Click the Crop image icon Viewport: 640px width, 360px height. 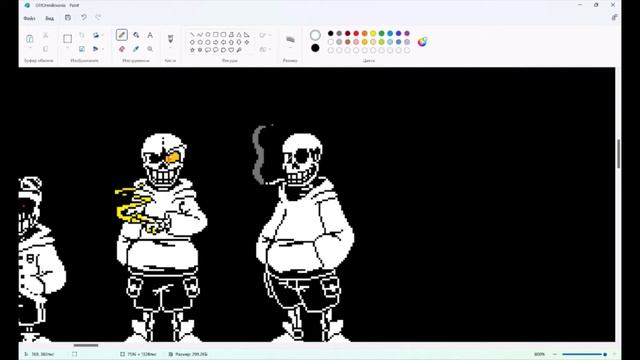click(x=82, y=36)
